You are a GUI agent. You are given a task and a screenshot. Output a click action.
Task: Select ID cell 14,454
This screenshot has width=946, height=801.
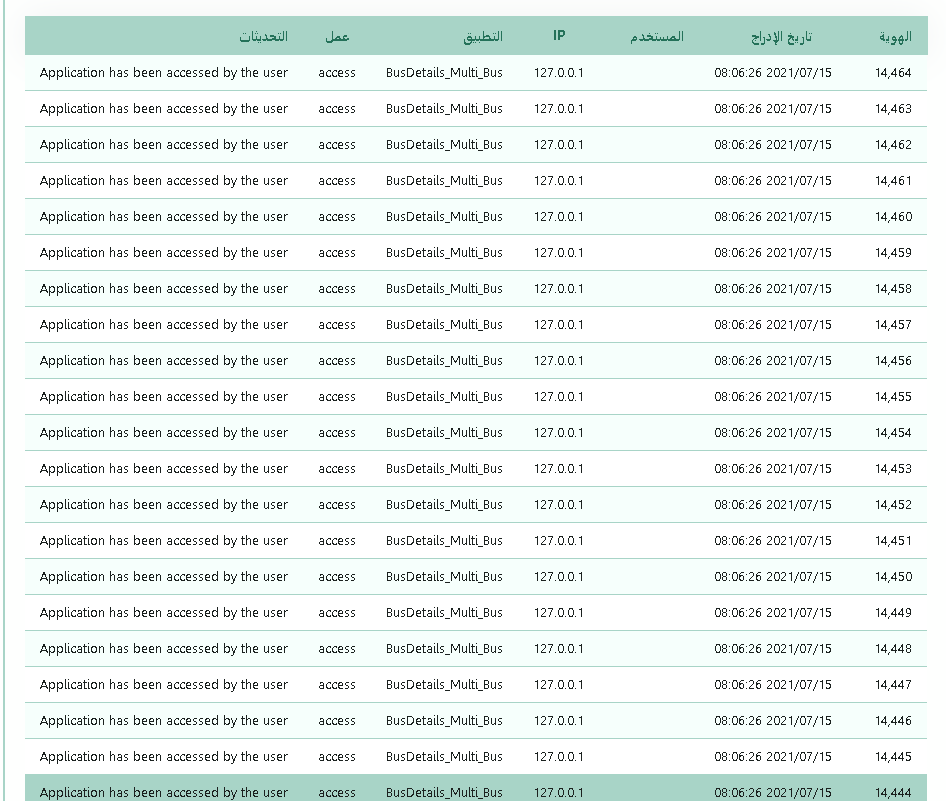tap(894, 433)
